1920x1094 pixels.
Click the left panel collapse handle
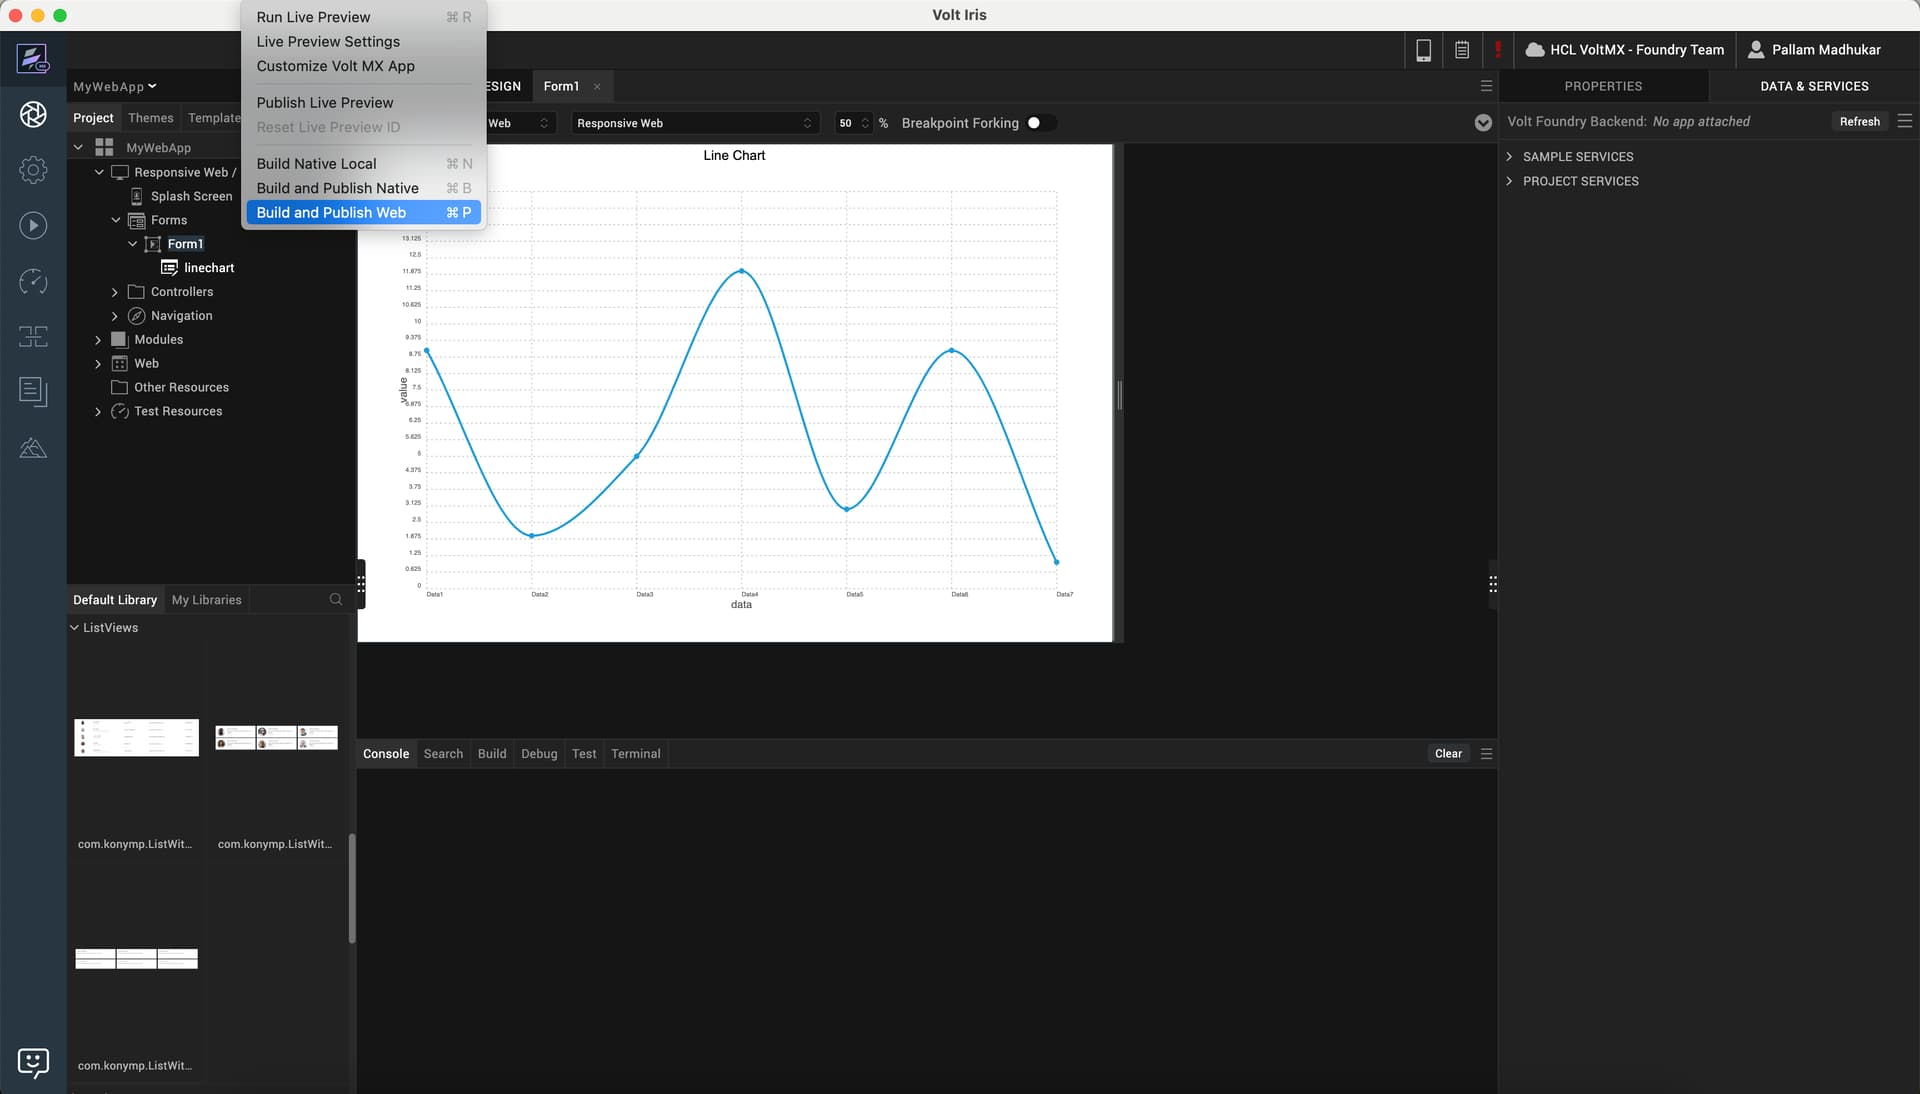[x=361, y=584]
